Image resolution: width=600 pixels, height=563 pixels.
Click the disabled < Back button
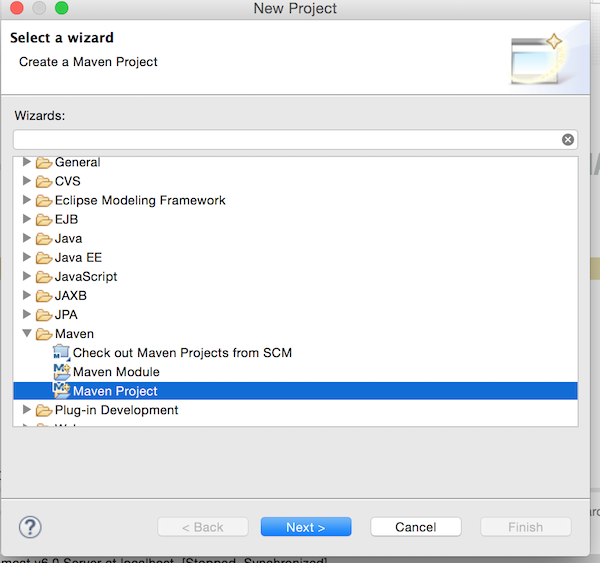pos(203,527)
